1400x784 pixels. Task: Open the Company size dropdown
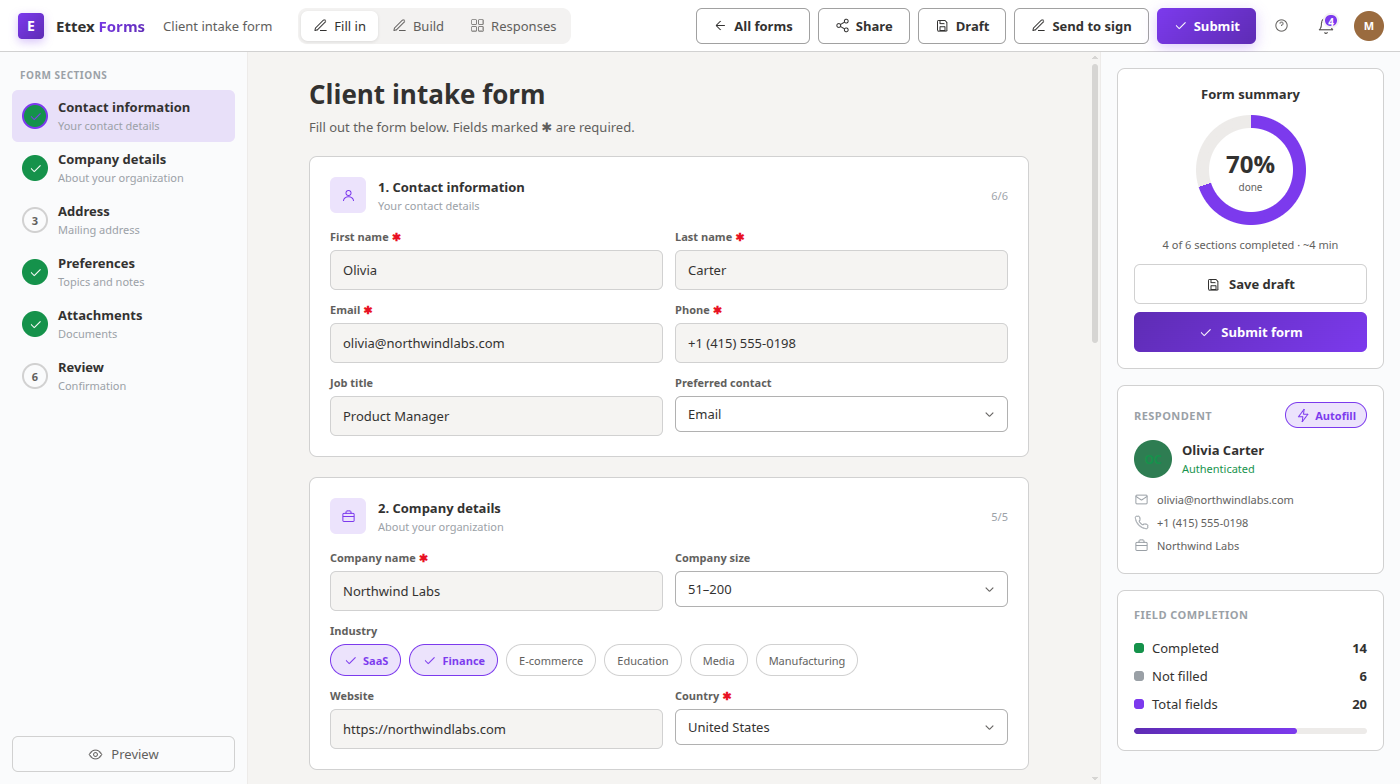[x=841, y=589]
